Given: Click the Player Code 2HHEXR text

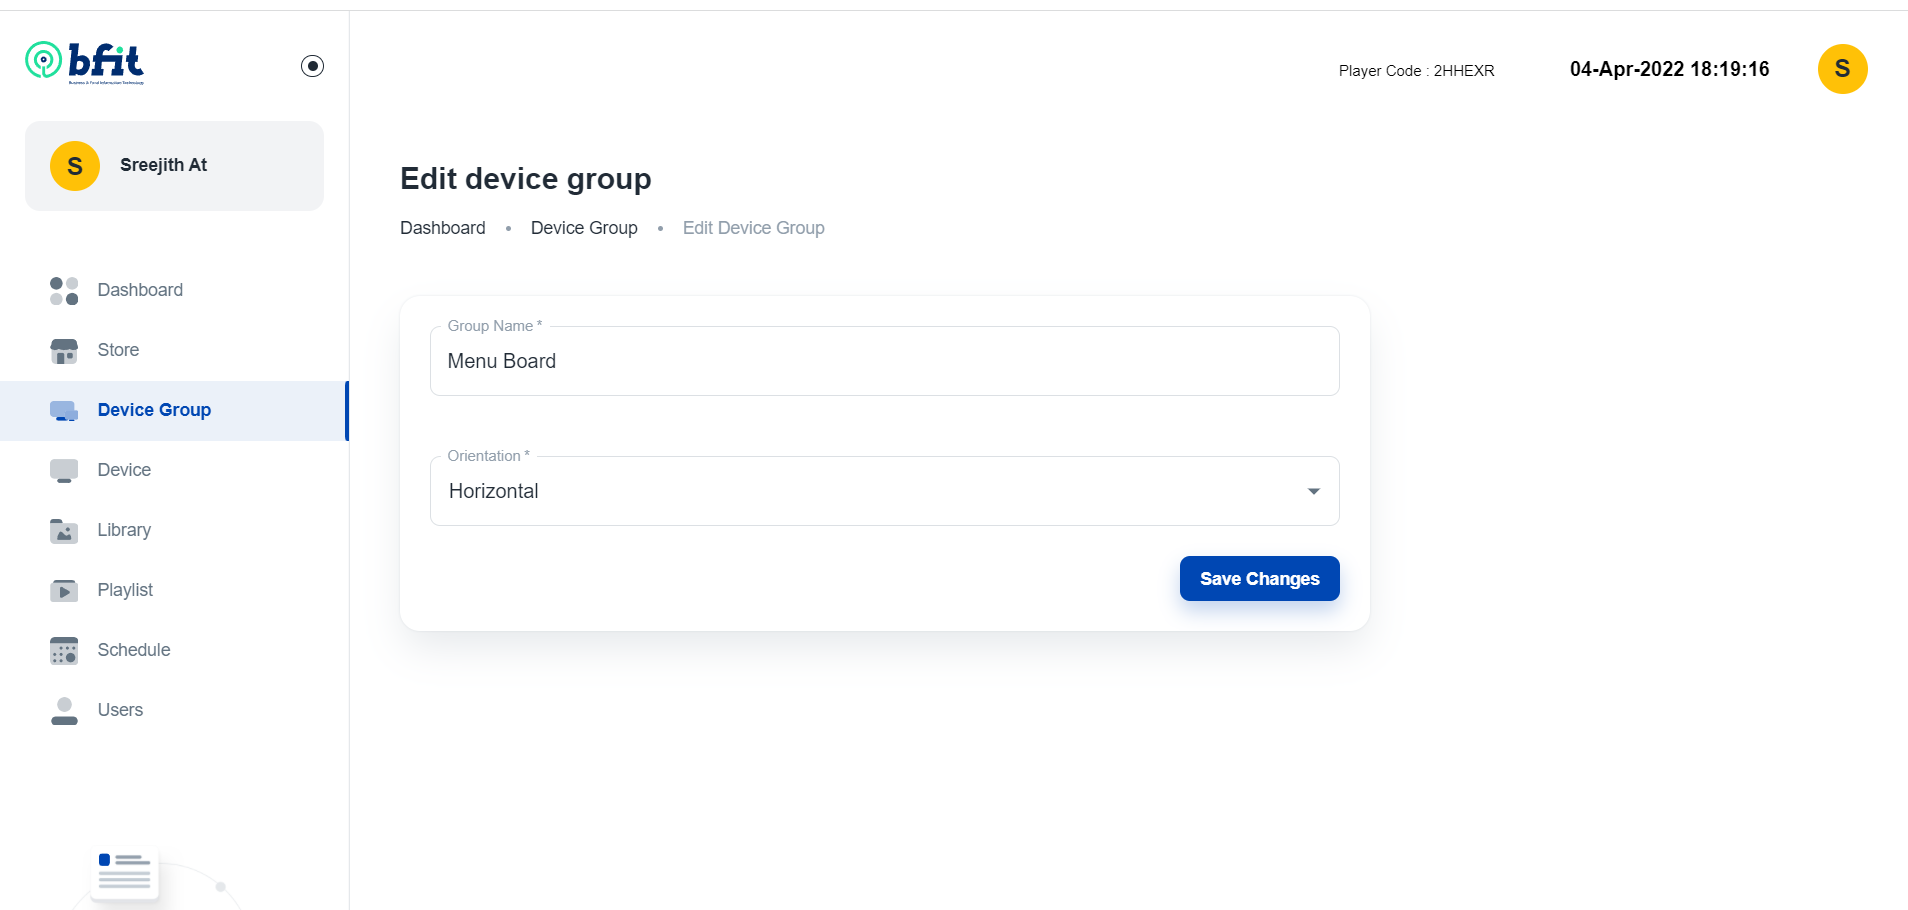Looking at the screenshot, I should [1416, 71].
